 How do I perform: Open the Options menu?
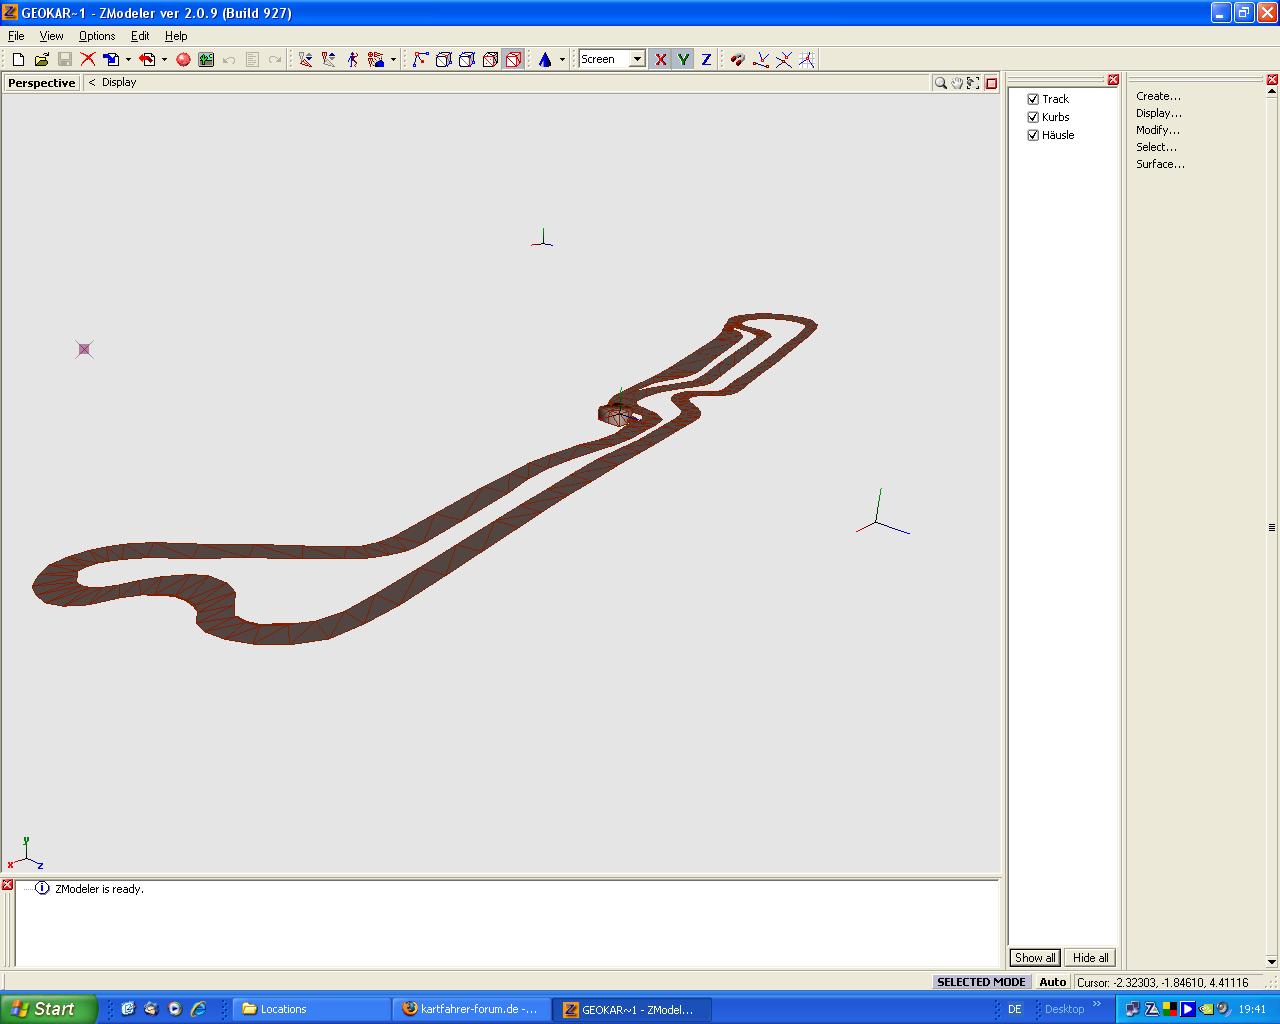point(97,36)
